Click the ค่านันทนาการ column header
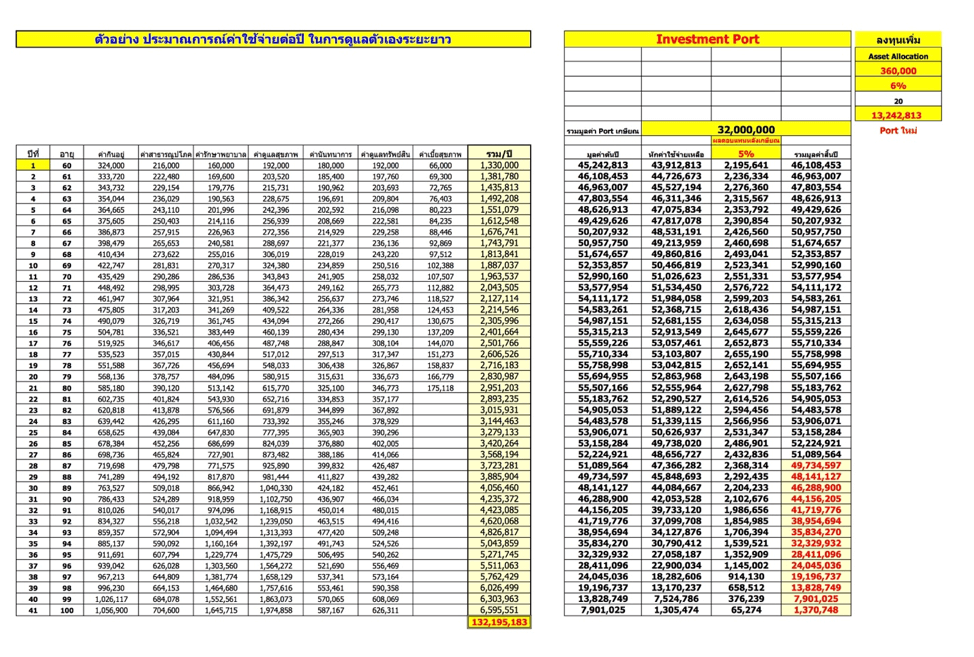The image size is (974, 657). pyautogui.click(x=330, y=153)
